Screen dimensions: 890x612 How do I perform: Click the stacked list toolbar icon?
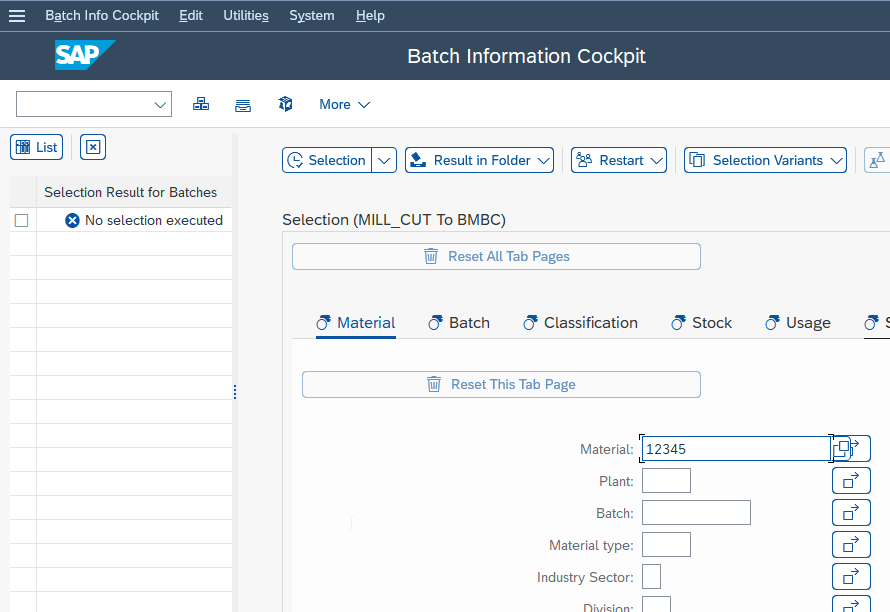[x=243, y=104]
